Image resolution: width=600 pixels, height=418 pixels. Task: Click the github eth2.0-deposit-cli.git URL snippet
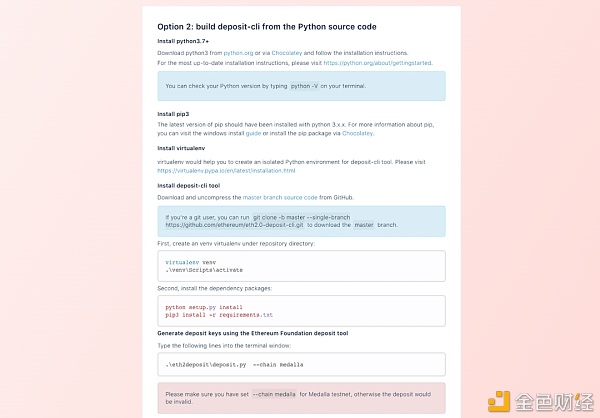pos(235,225)
